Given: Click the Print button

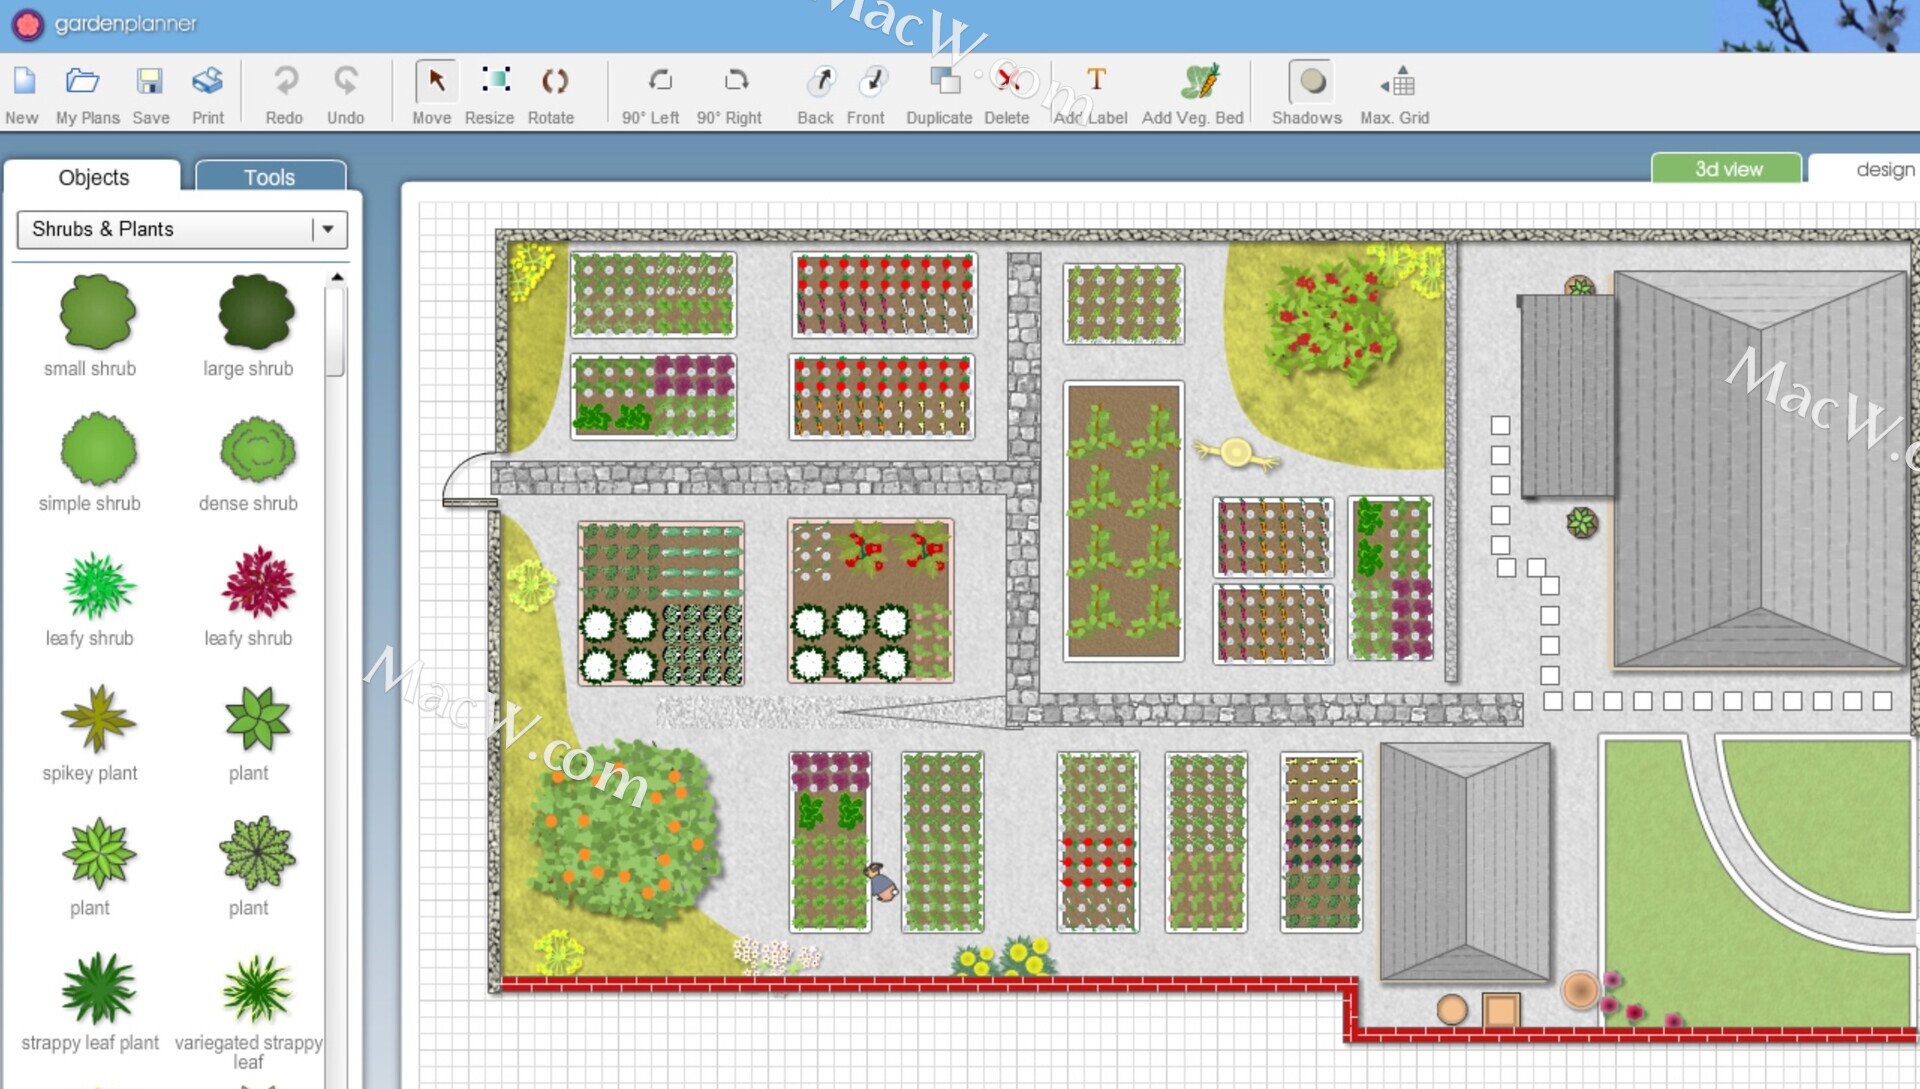Looking at the screenshot, I should pos(208,82).
